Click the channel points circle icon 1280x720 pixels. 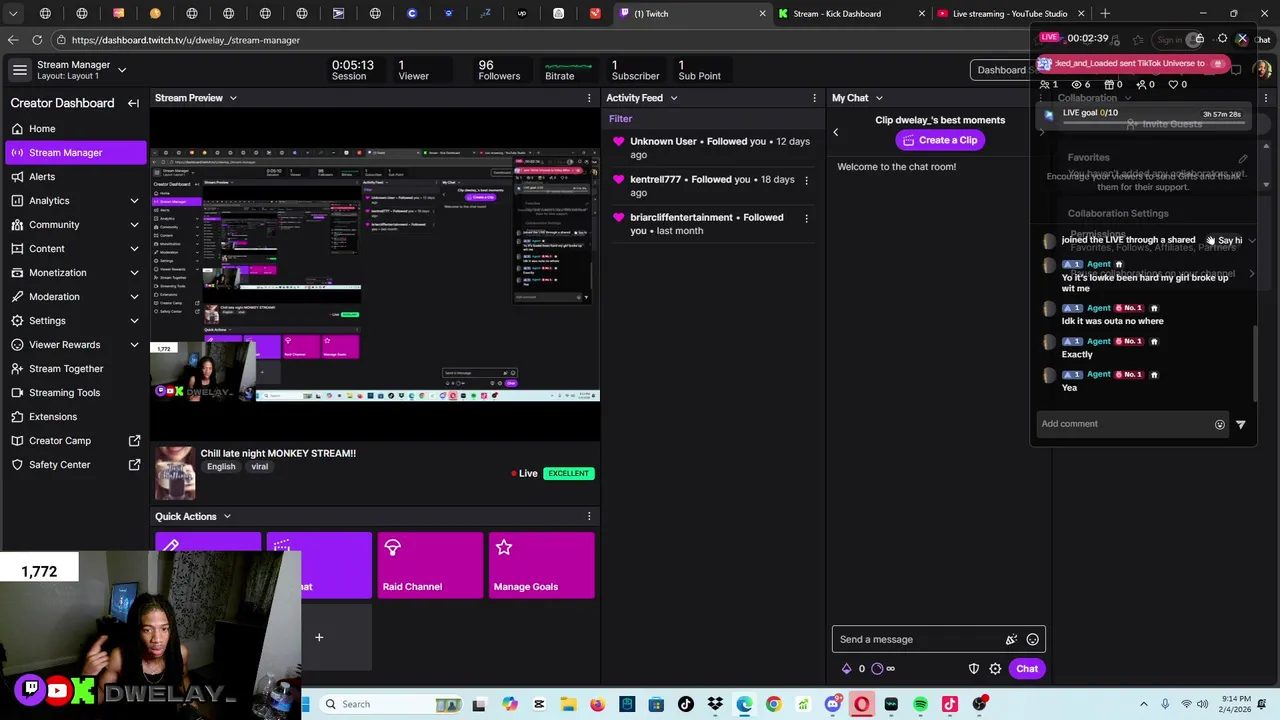(x=877, y=669)
